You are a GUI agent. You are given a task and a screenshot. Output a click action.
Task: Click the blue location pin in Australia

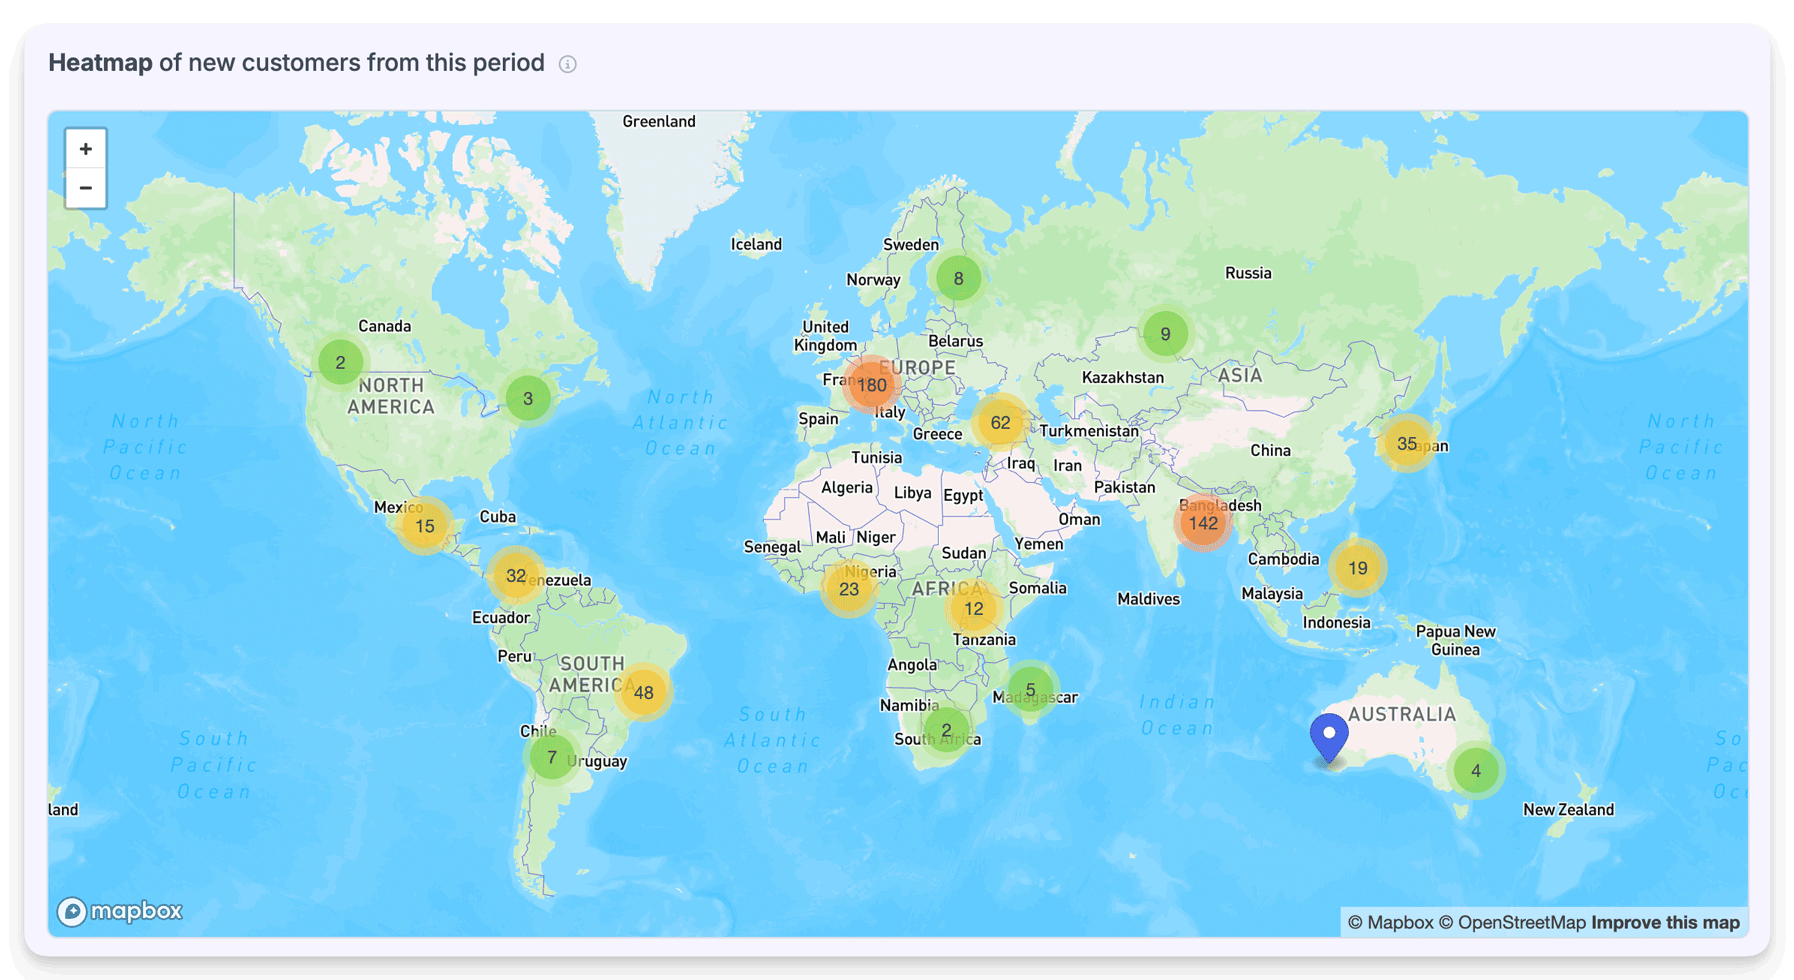tap(1329, 739)
